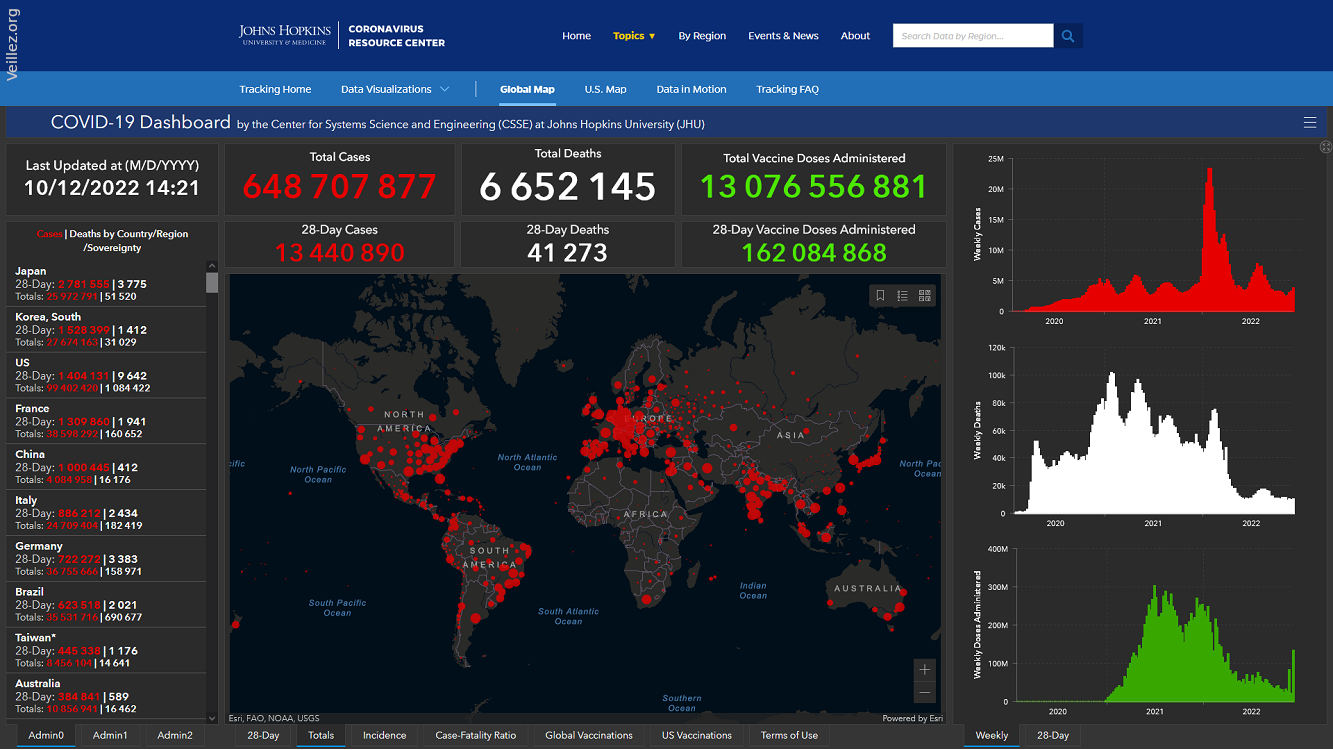
Task: Open the Data Visualizations dropdown
Action: click(x=395, y=89)
